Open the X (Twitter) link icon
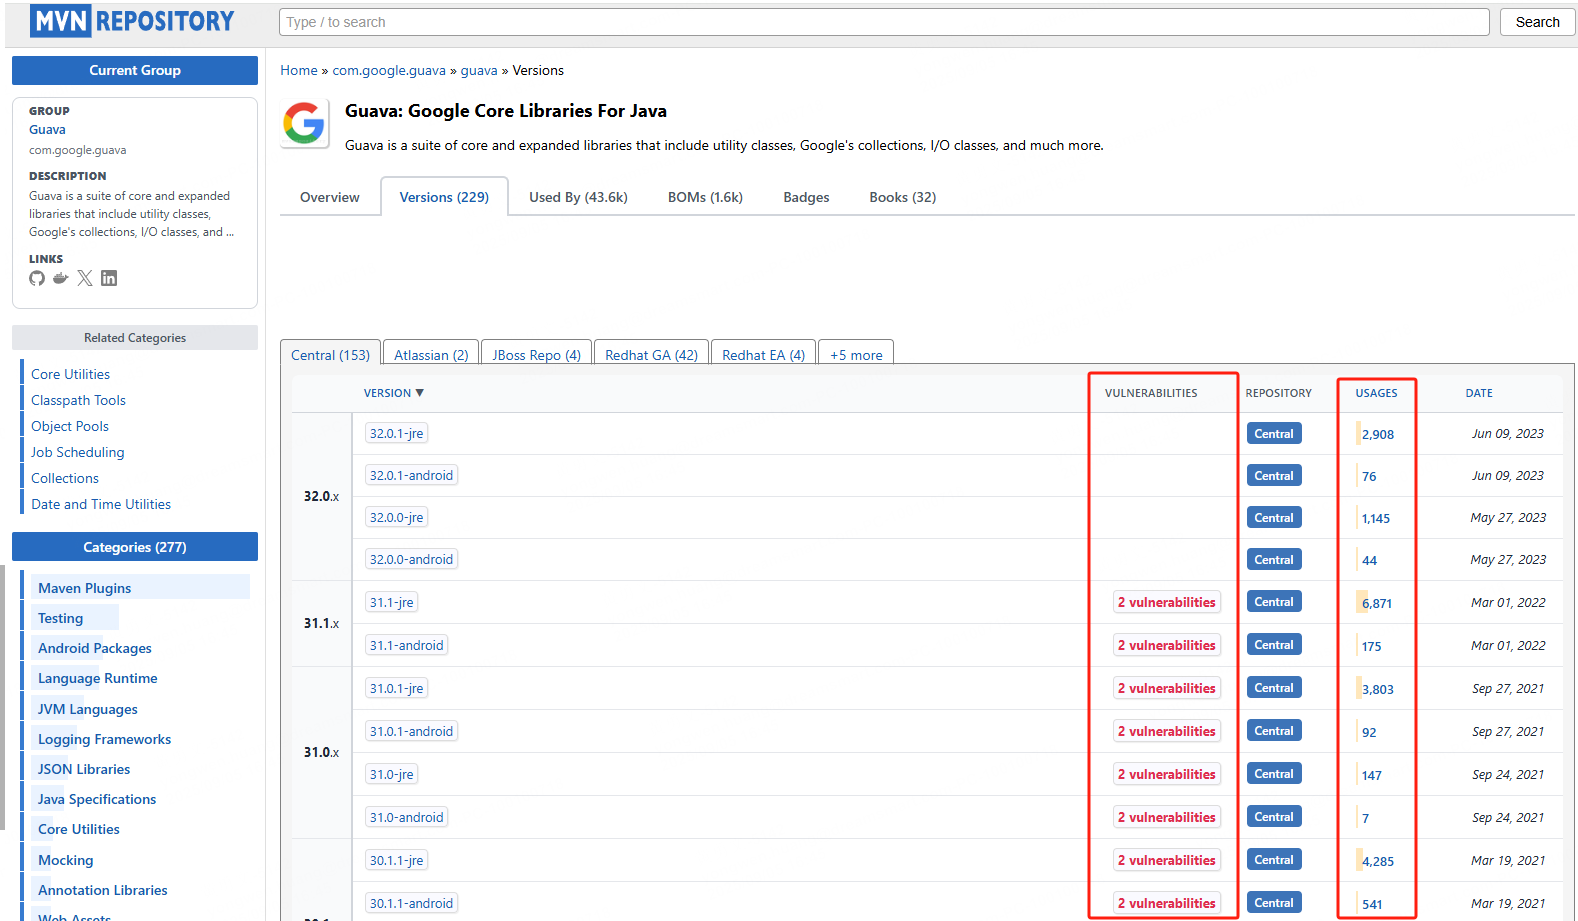Screen dimensions: 1578x921 click(85, 278)
